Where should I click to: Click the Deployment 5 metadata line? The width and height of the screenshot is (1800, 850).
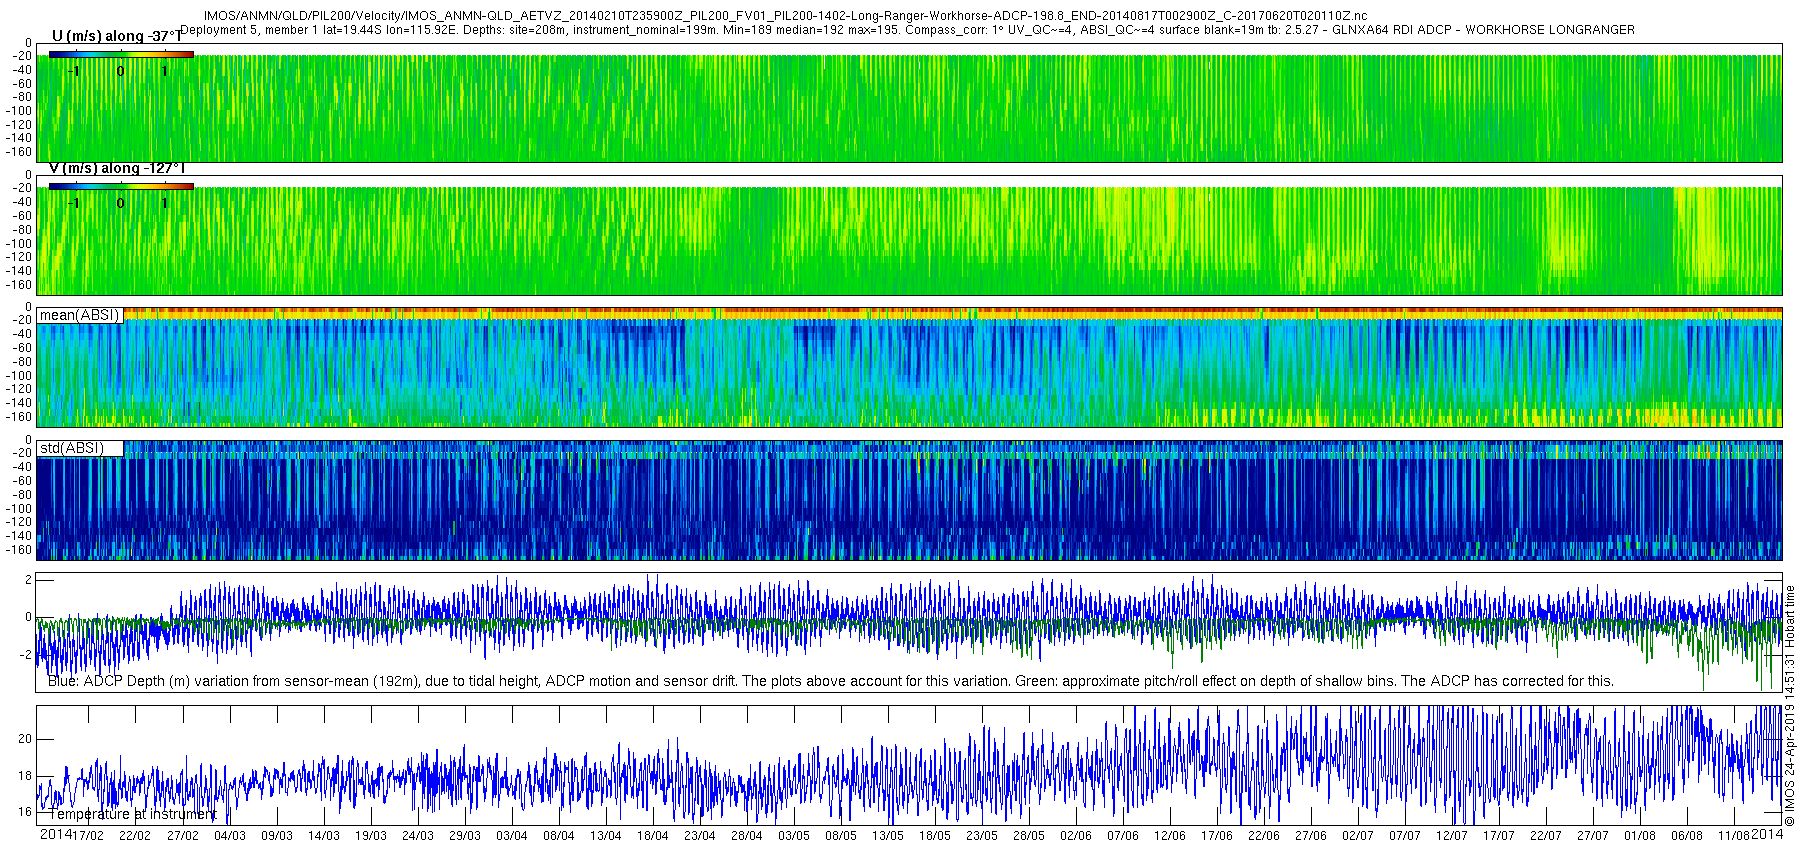tap(907, 30)
